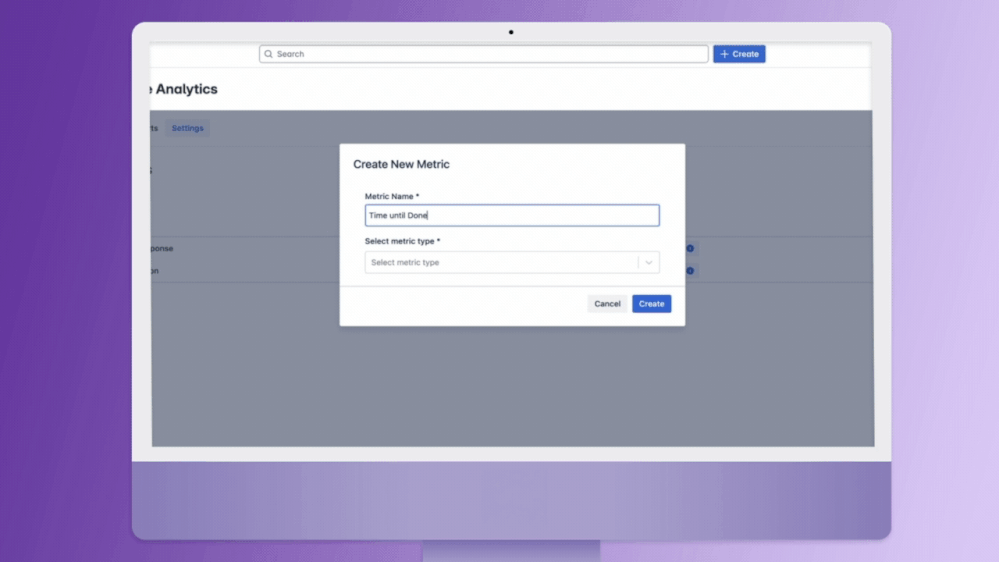Screen dimensions: 999x562
Task: Click the Analytics page title
Action: pos(186,89)
